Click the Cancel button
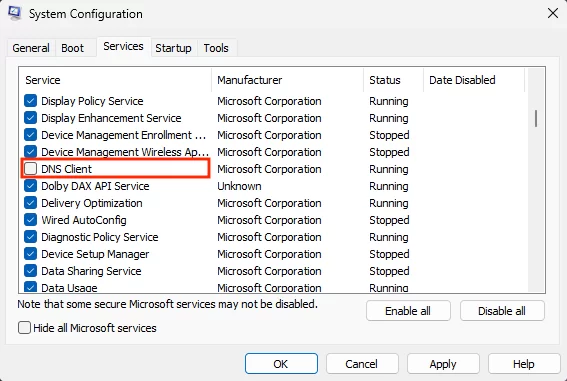This screenshot has height=381, width=567. coord(362,364)
